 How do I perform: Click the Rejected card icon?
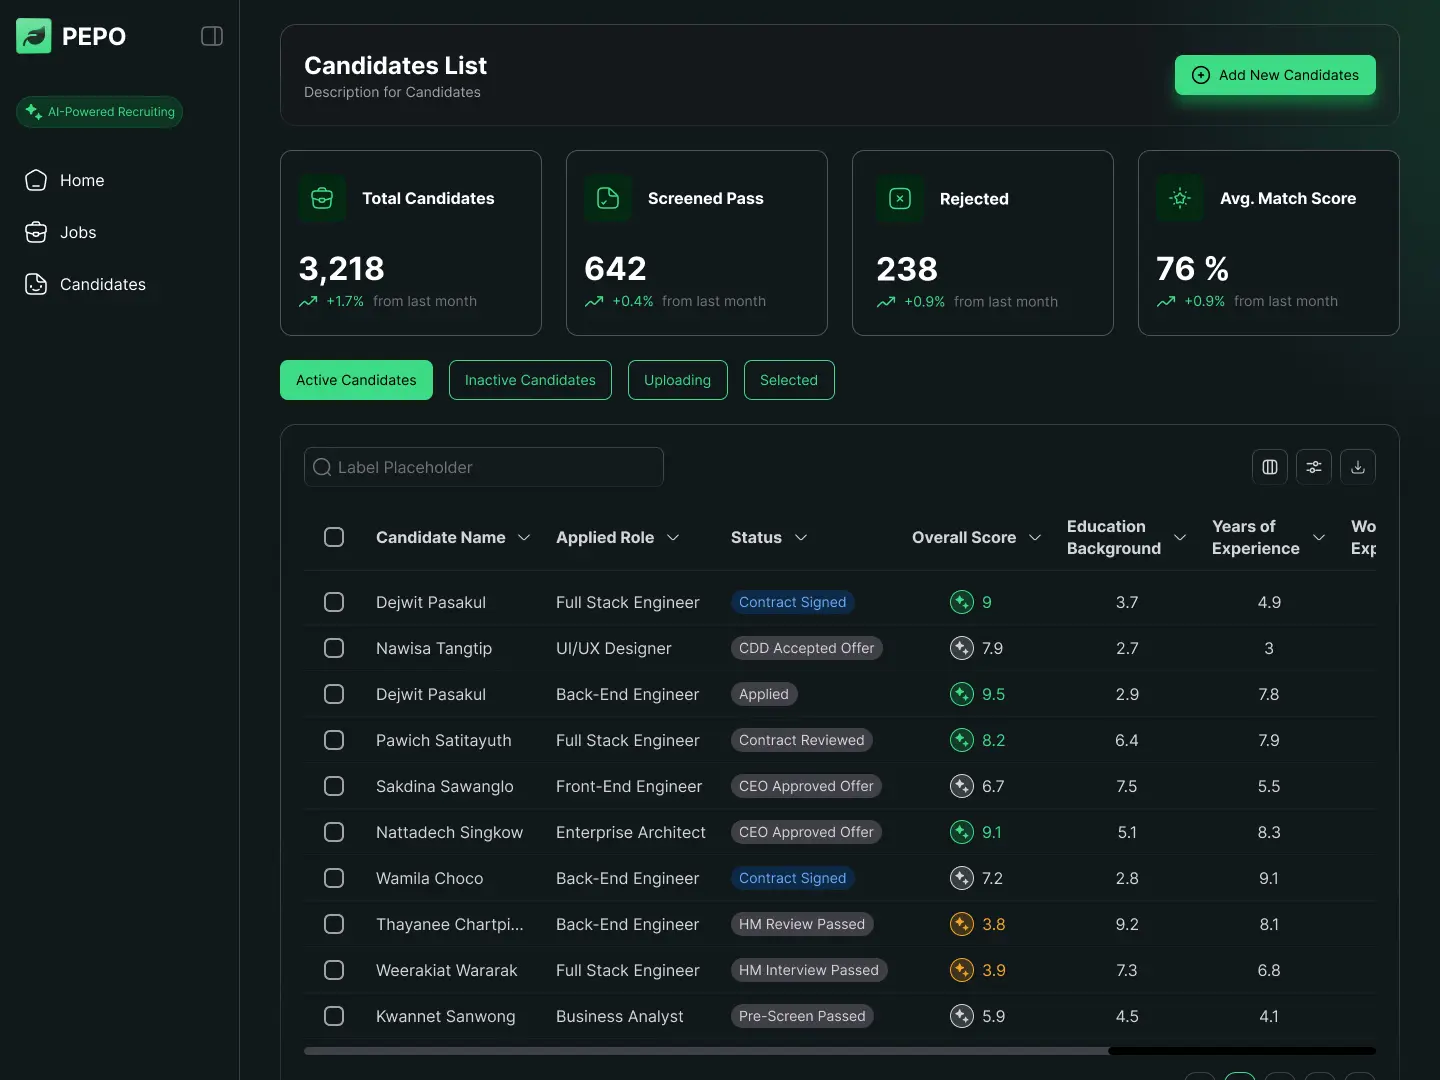(900, 199)
